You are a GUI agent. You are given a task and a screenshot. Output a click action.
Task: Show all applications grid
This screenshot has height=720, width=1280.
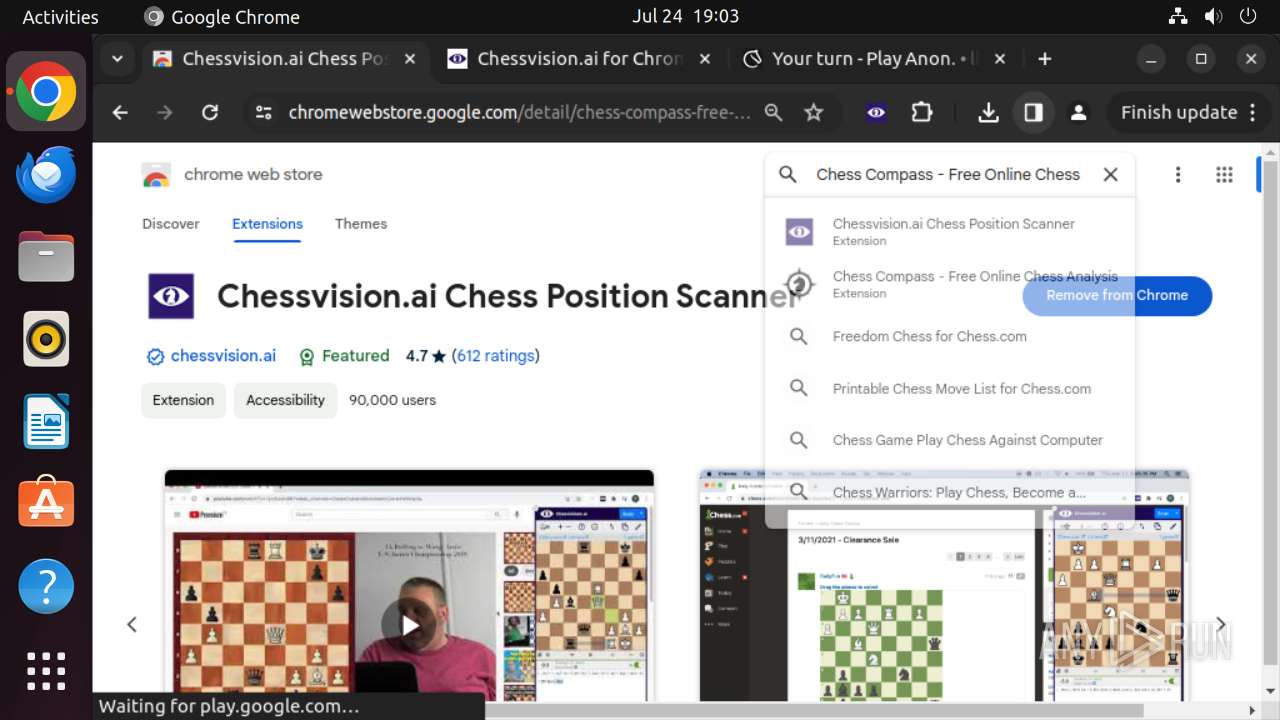tap(46, 669)
